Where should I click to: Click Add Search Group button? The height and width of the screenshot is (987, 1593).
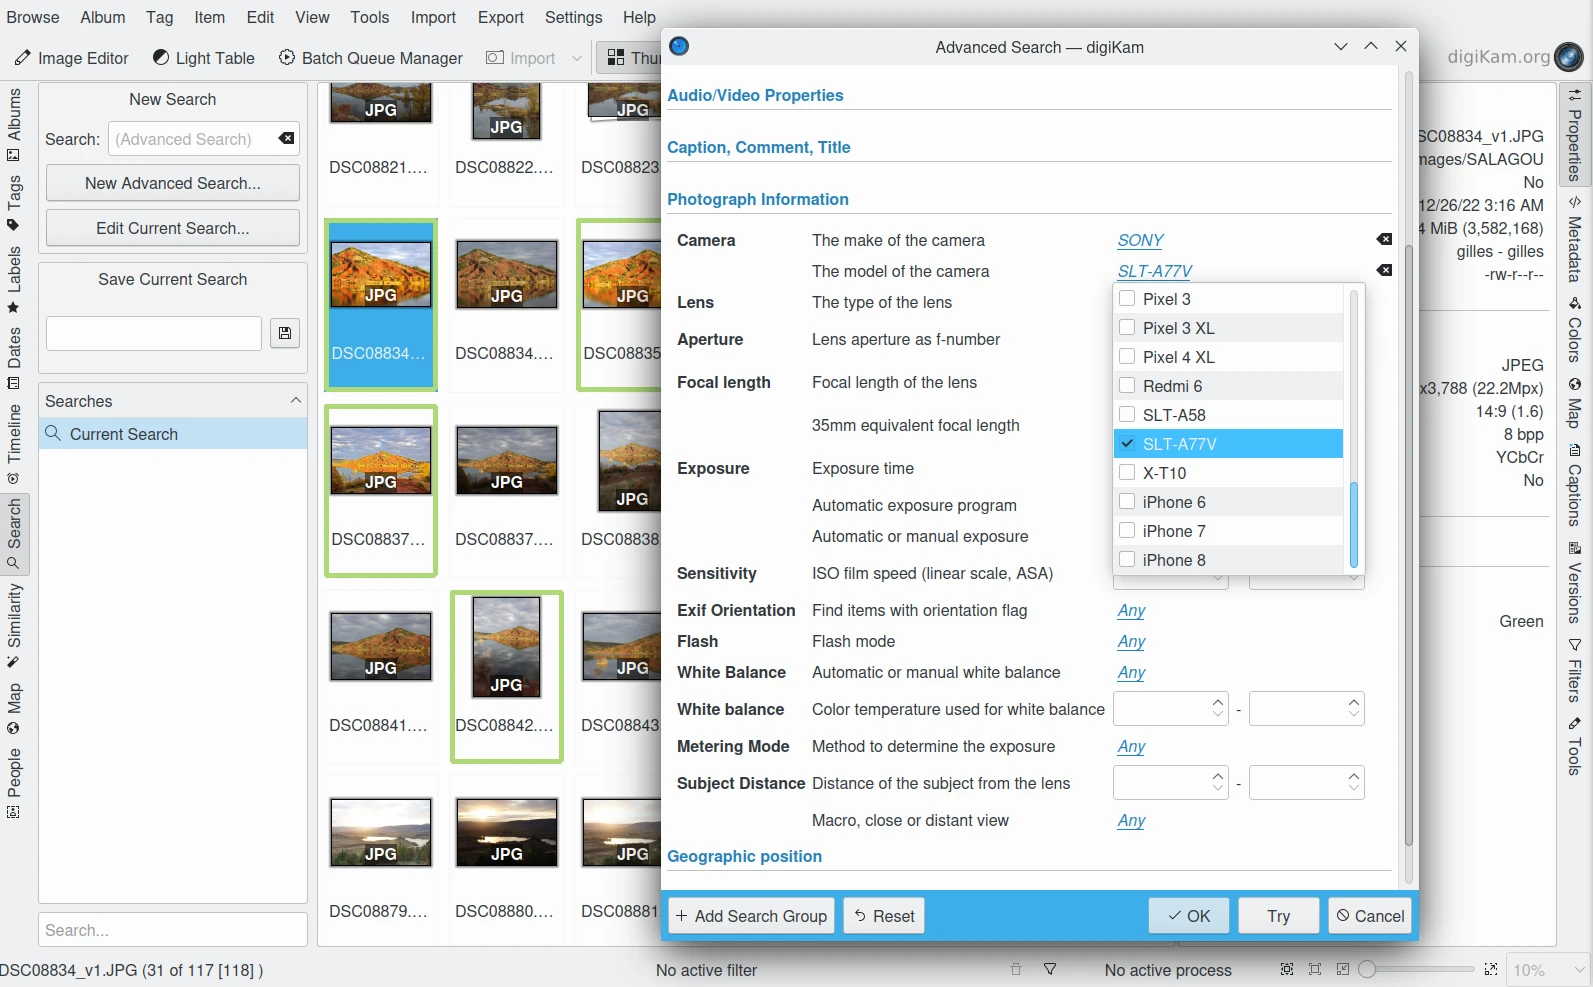(x=751, y=916)
